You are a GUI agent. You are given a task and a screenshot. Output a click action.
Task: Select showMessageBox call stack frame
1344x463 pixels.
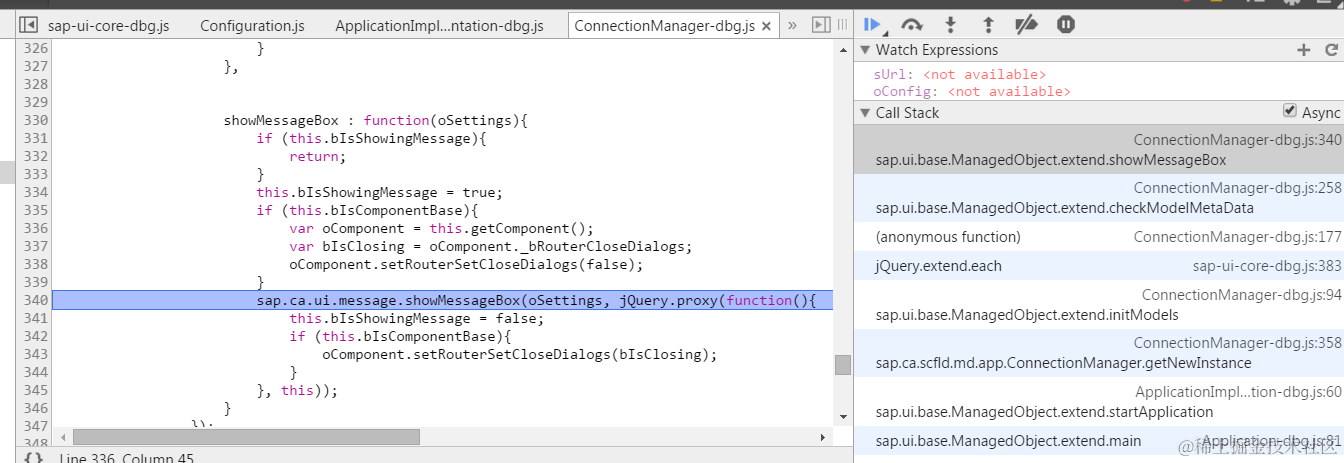1098,150
